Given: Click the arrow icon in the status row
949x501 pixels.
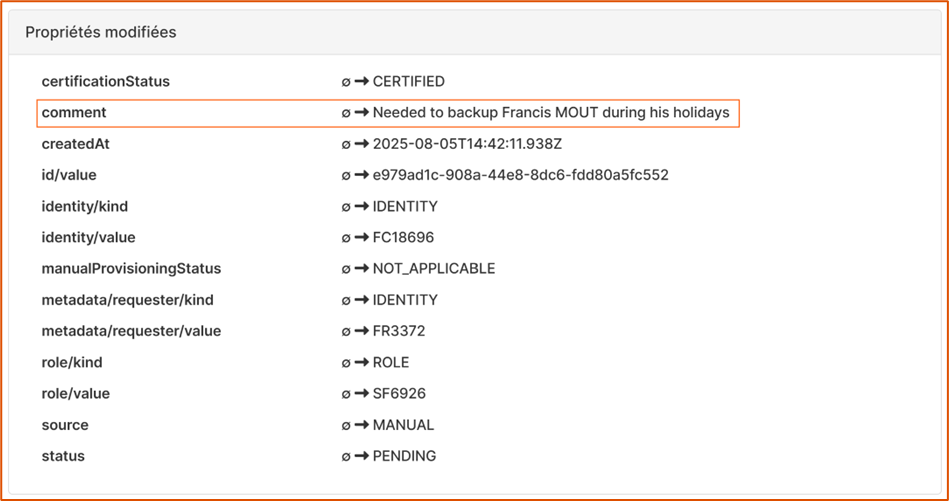Looking at the screenshot, I should click(362, 456).
